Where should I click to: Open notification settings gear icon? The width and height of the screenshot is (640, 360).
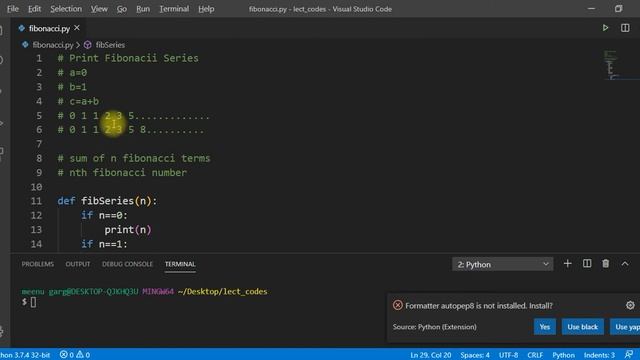point(630,305)
